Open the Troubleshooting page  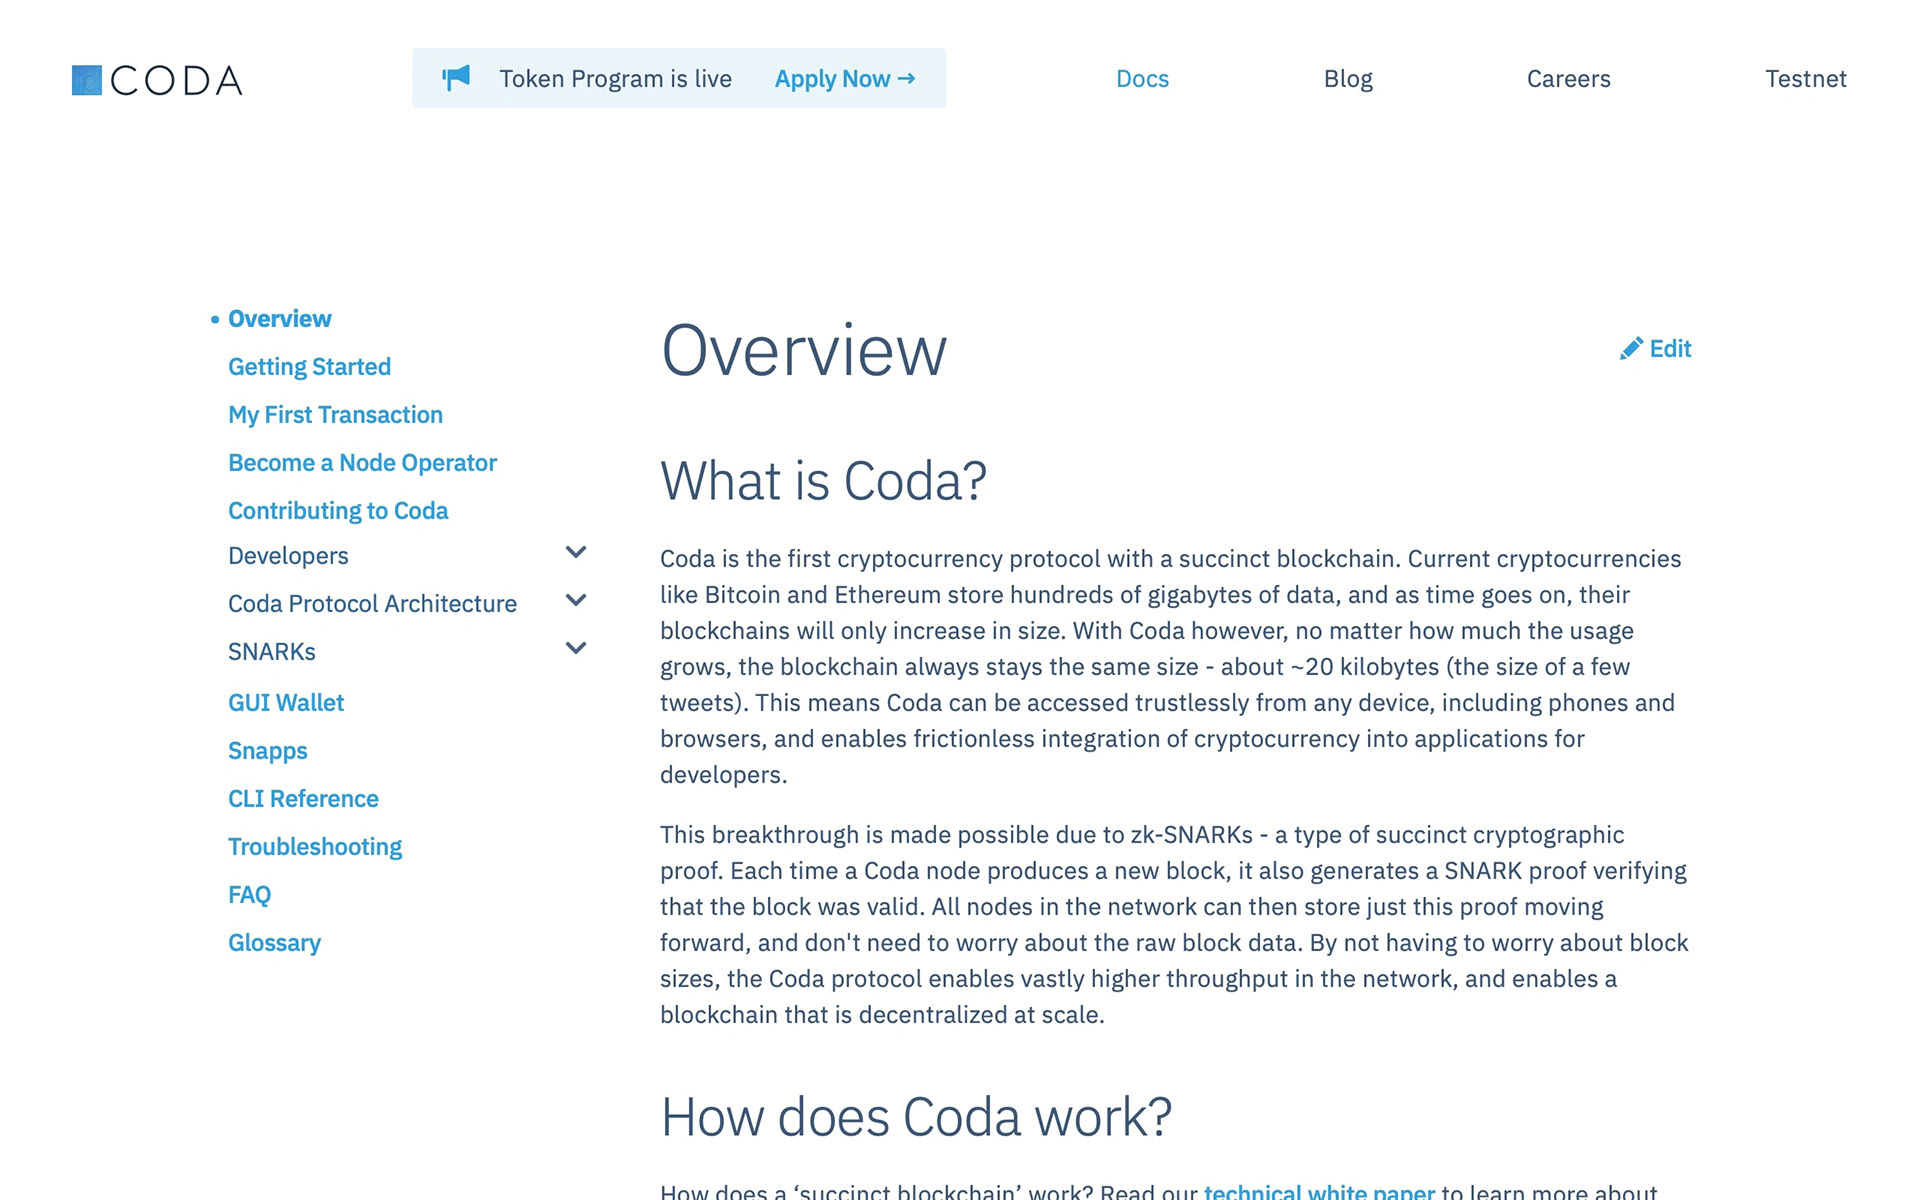point(315,847)
